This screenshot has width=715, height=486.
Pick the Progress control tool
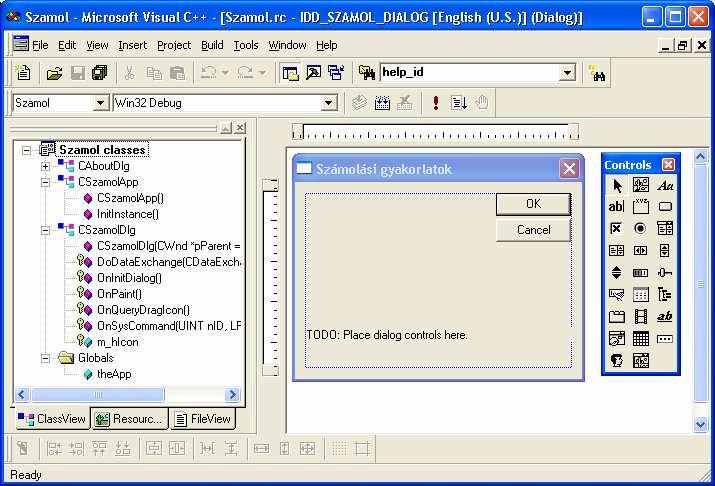pos(641,273)
